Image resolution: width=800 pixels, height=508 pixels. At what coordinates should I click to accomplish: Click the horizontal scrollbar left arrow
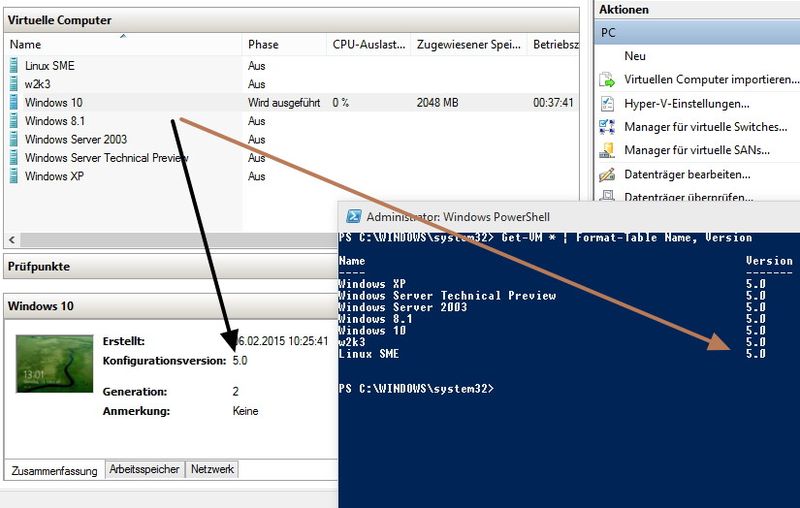12,239
